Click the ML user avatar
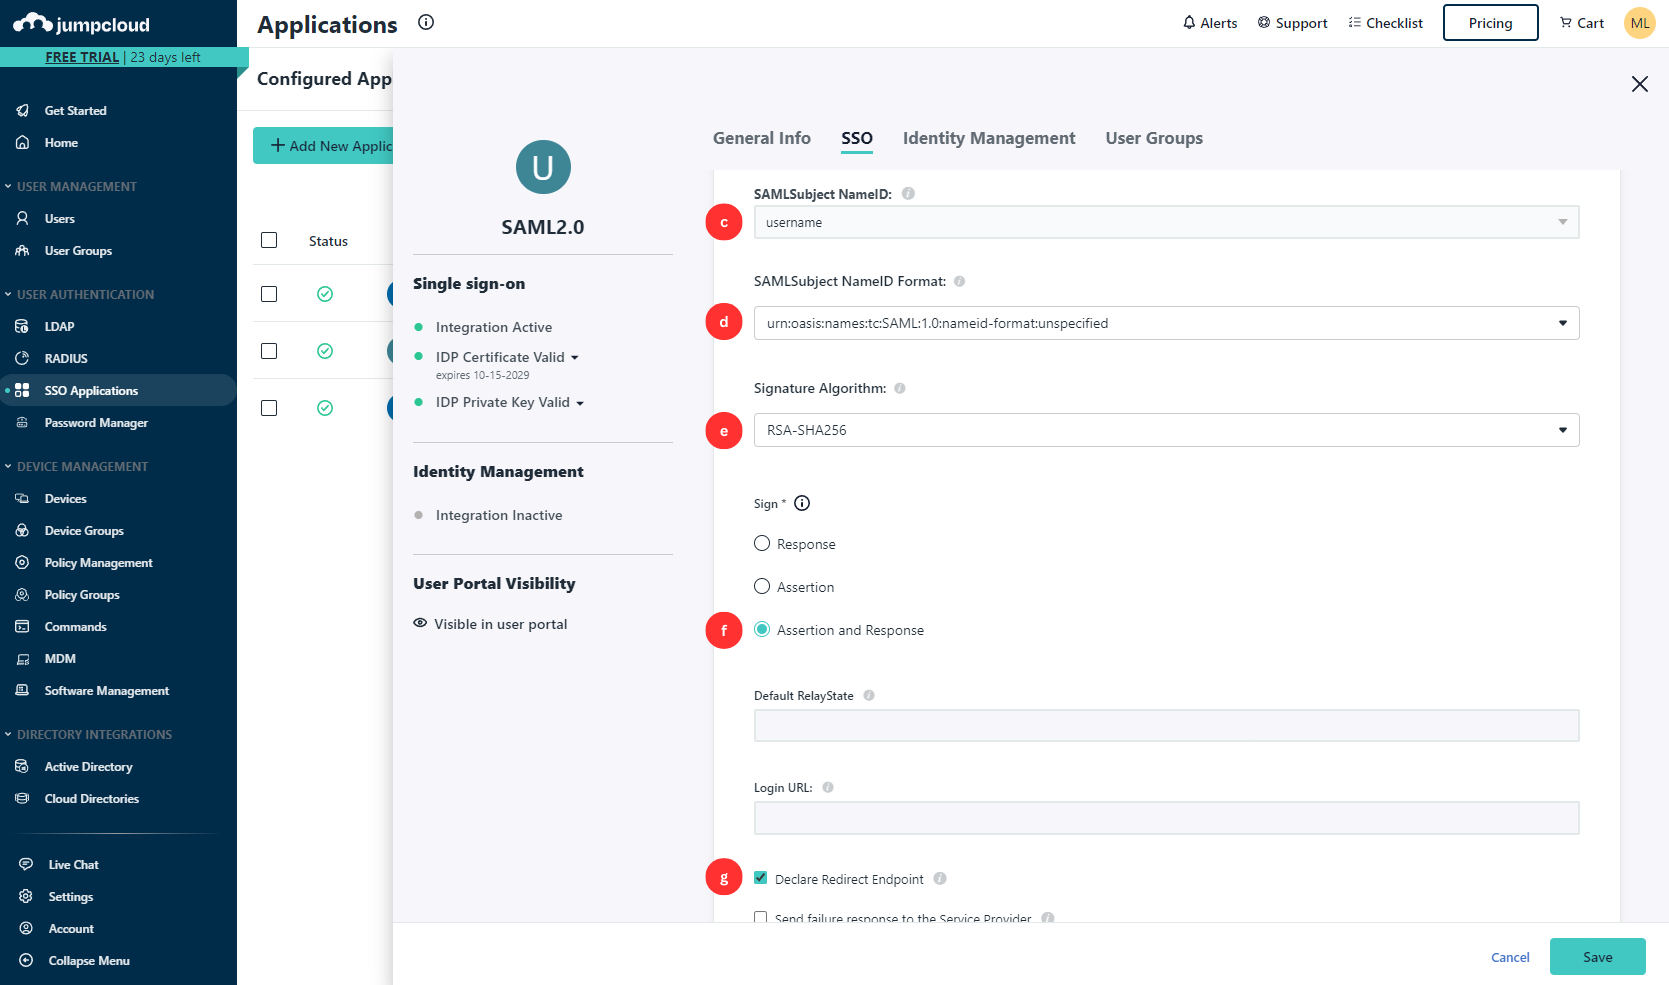 [x=1639, y=23]
